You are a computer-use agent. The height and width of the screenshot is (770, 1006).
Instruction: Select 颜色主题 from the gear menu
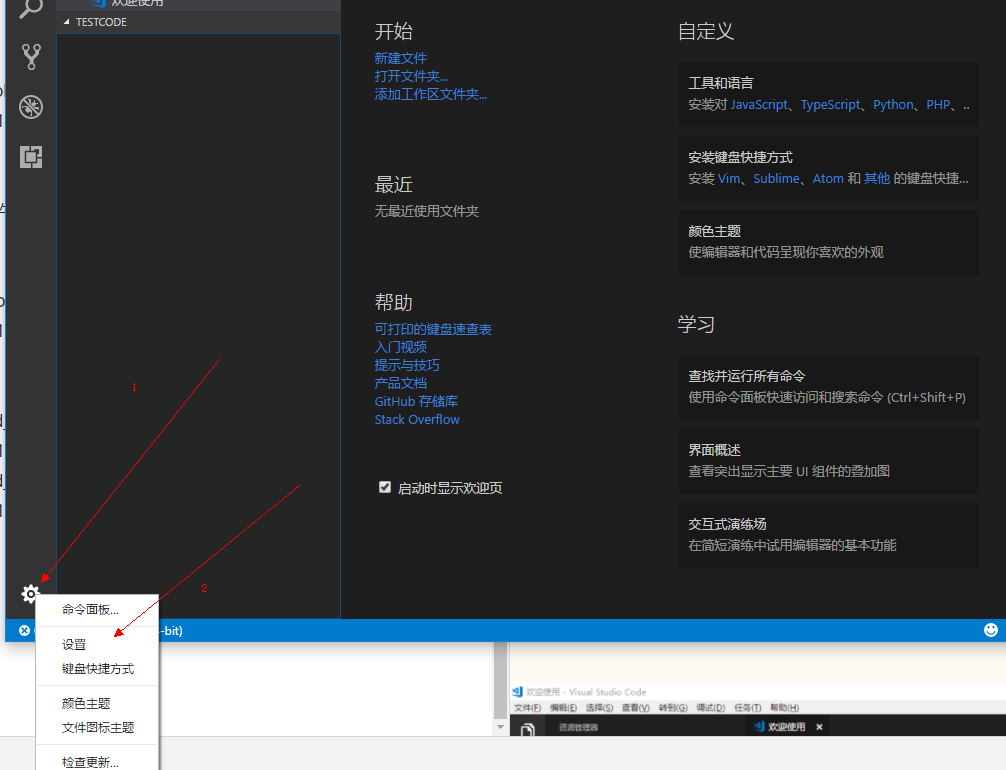[85, 702]
